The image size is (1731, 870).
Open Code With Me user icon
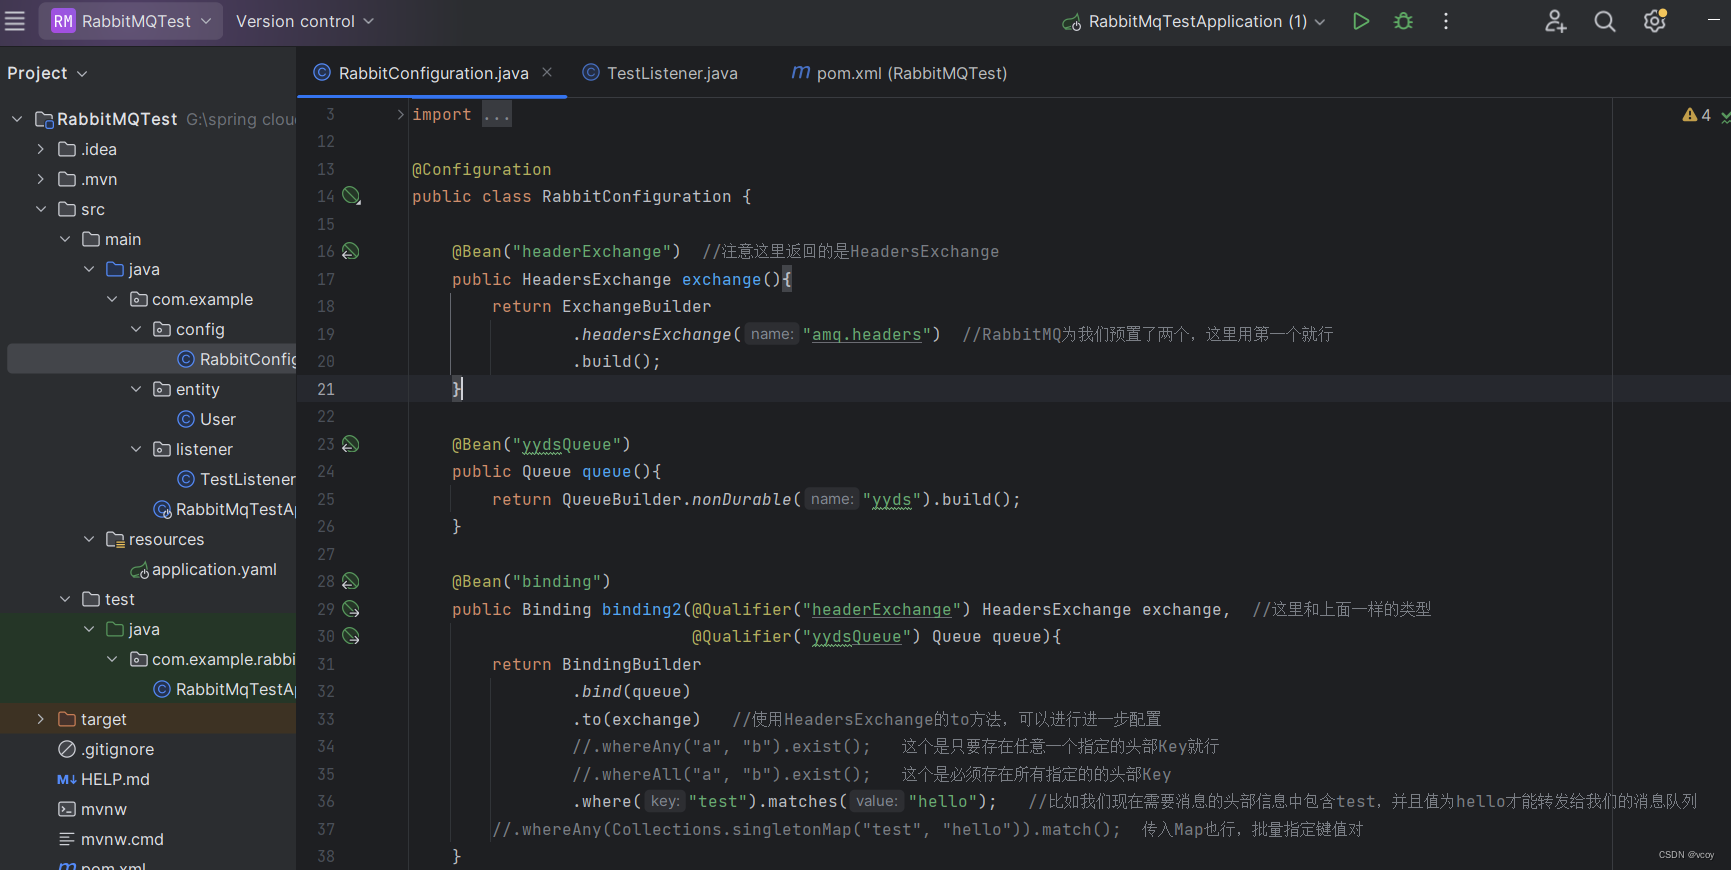click(1555, 21)
